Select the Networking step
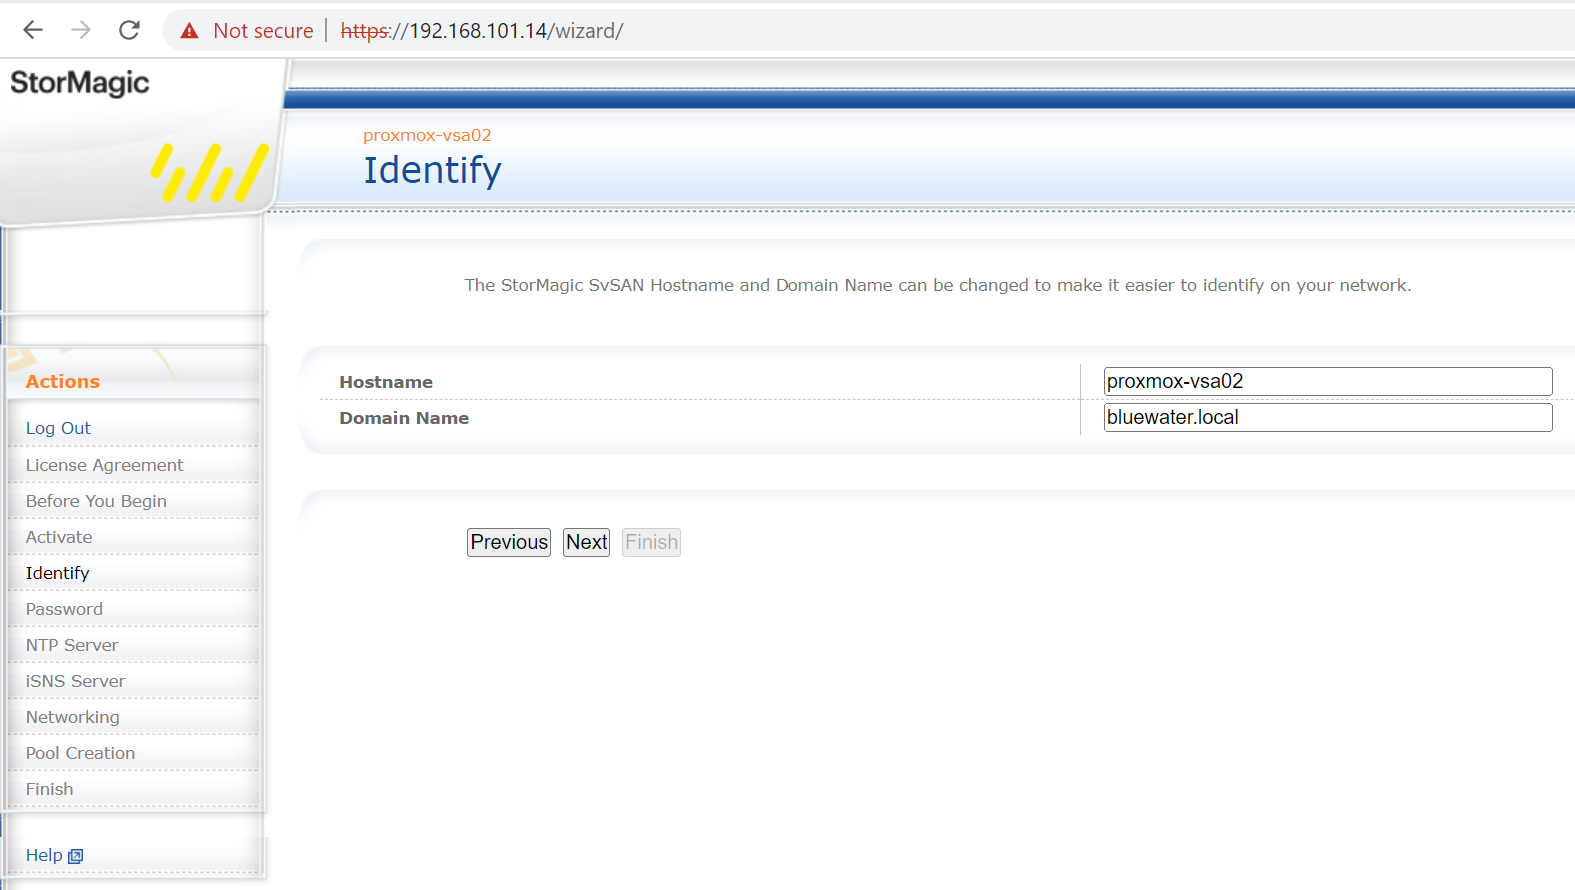This screenshot has width=1575, height=890. click(72, 717)
